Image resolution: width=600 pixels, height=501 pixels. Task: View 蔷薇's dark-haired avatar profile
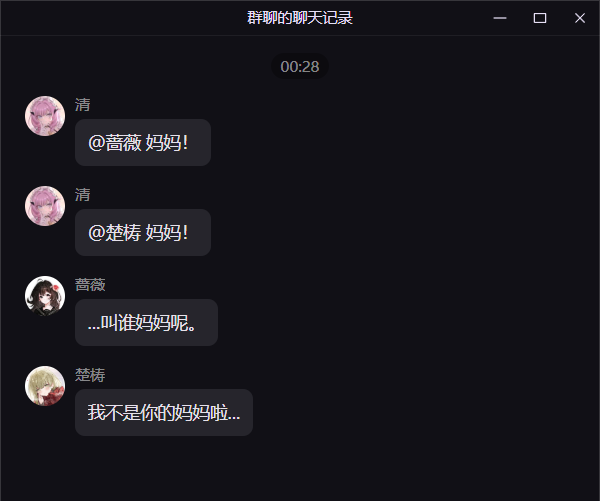45,296
